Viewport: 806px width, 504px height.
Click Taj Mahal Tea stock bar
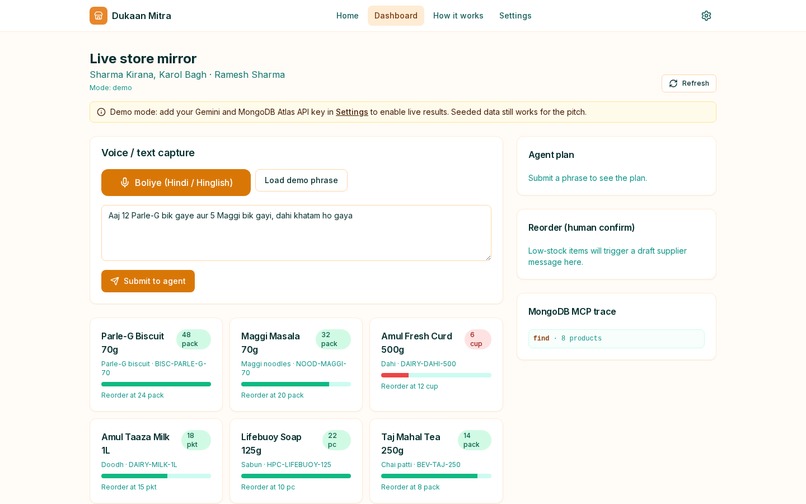[436, 476]
